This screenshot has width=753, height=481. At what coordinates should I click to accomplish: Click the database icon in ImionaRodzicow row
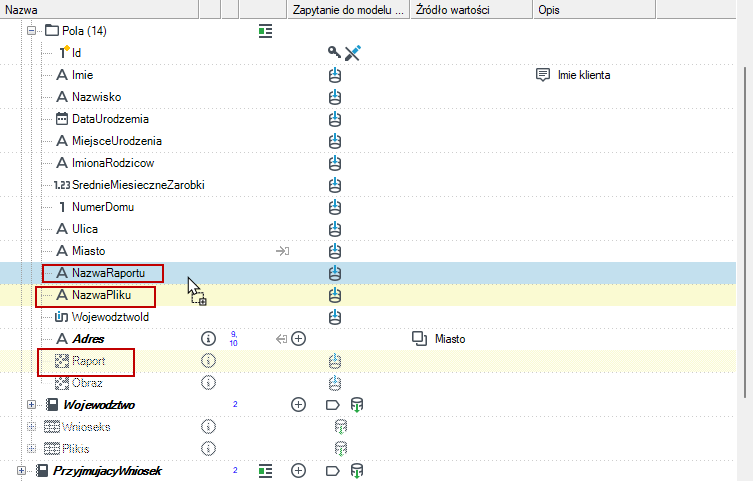335,164
